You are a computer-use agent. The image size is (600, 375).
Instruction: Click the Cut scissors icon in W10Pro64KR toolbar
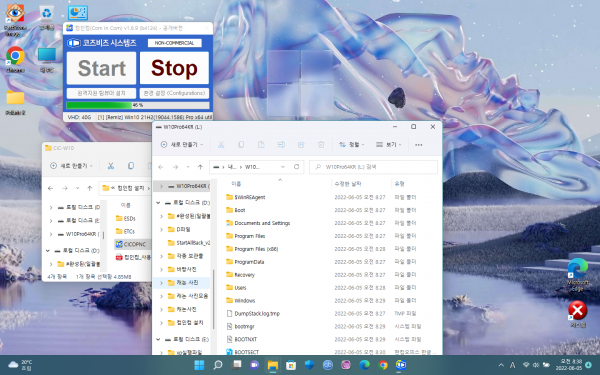click(x=221, y=145)
